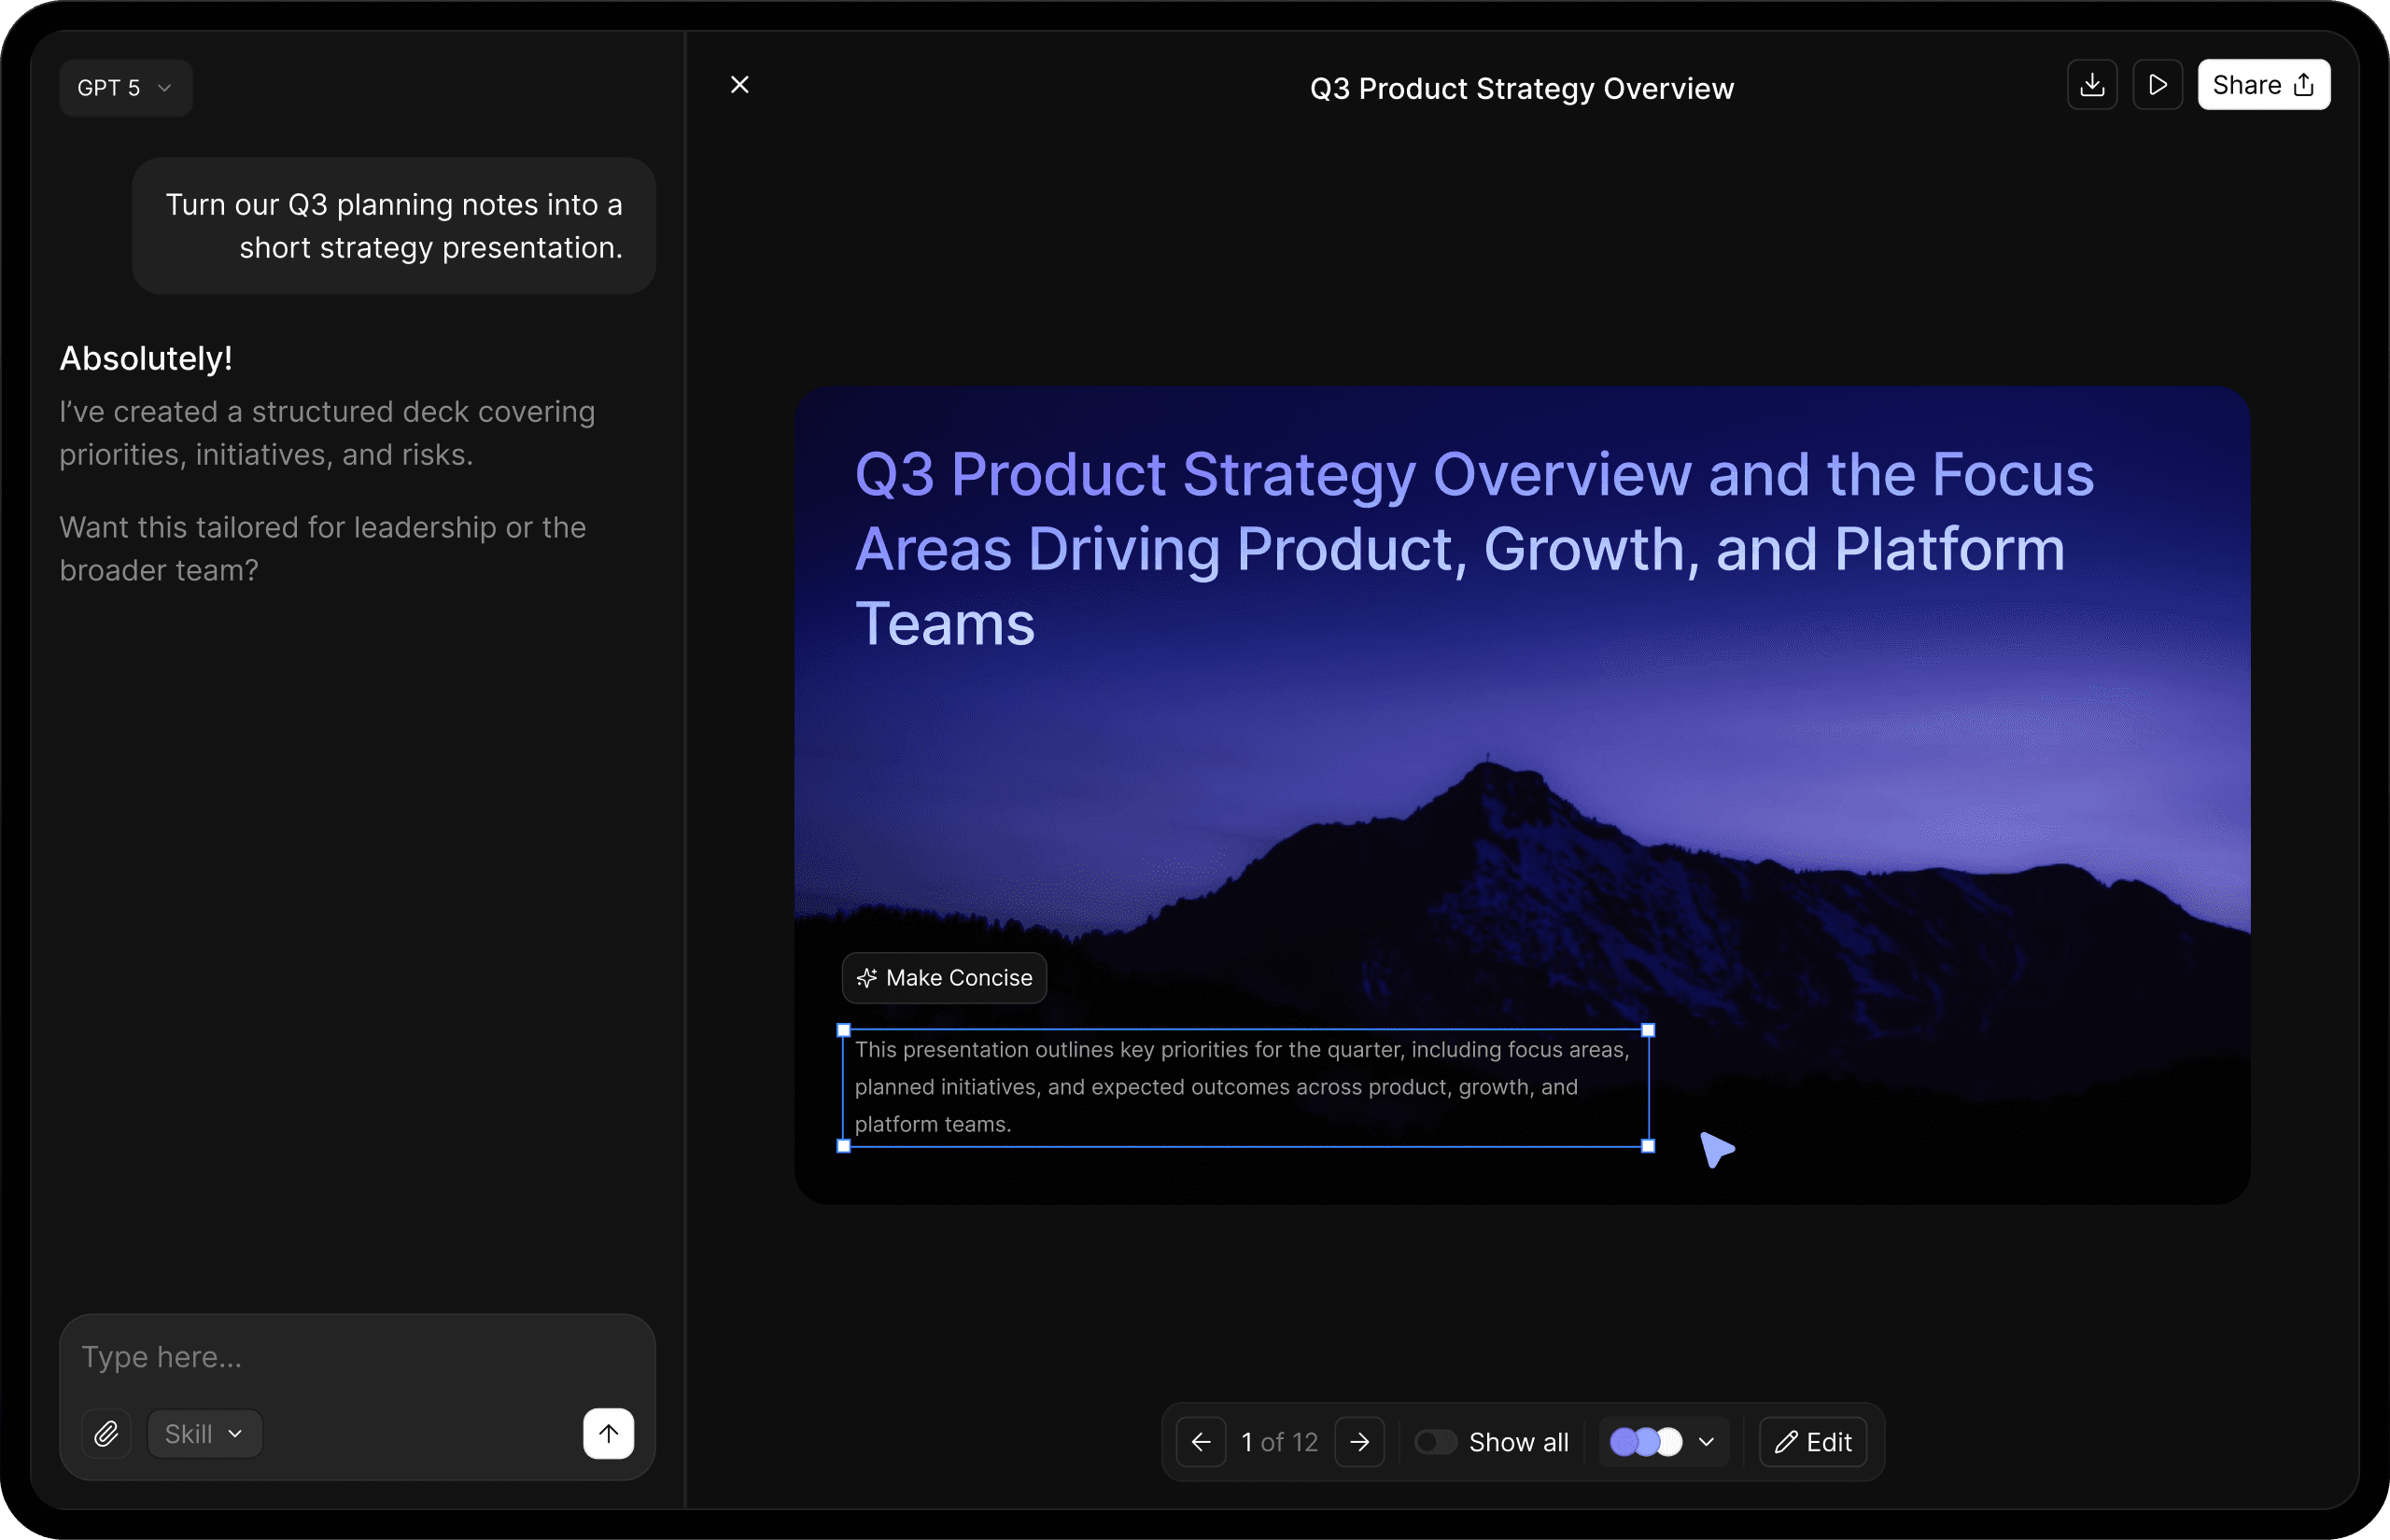Open the GPT 5 model dropdown
This screenshot has height=1540, width=2390.
[x=125, y=88]
